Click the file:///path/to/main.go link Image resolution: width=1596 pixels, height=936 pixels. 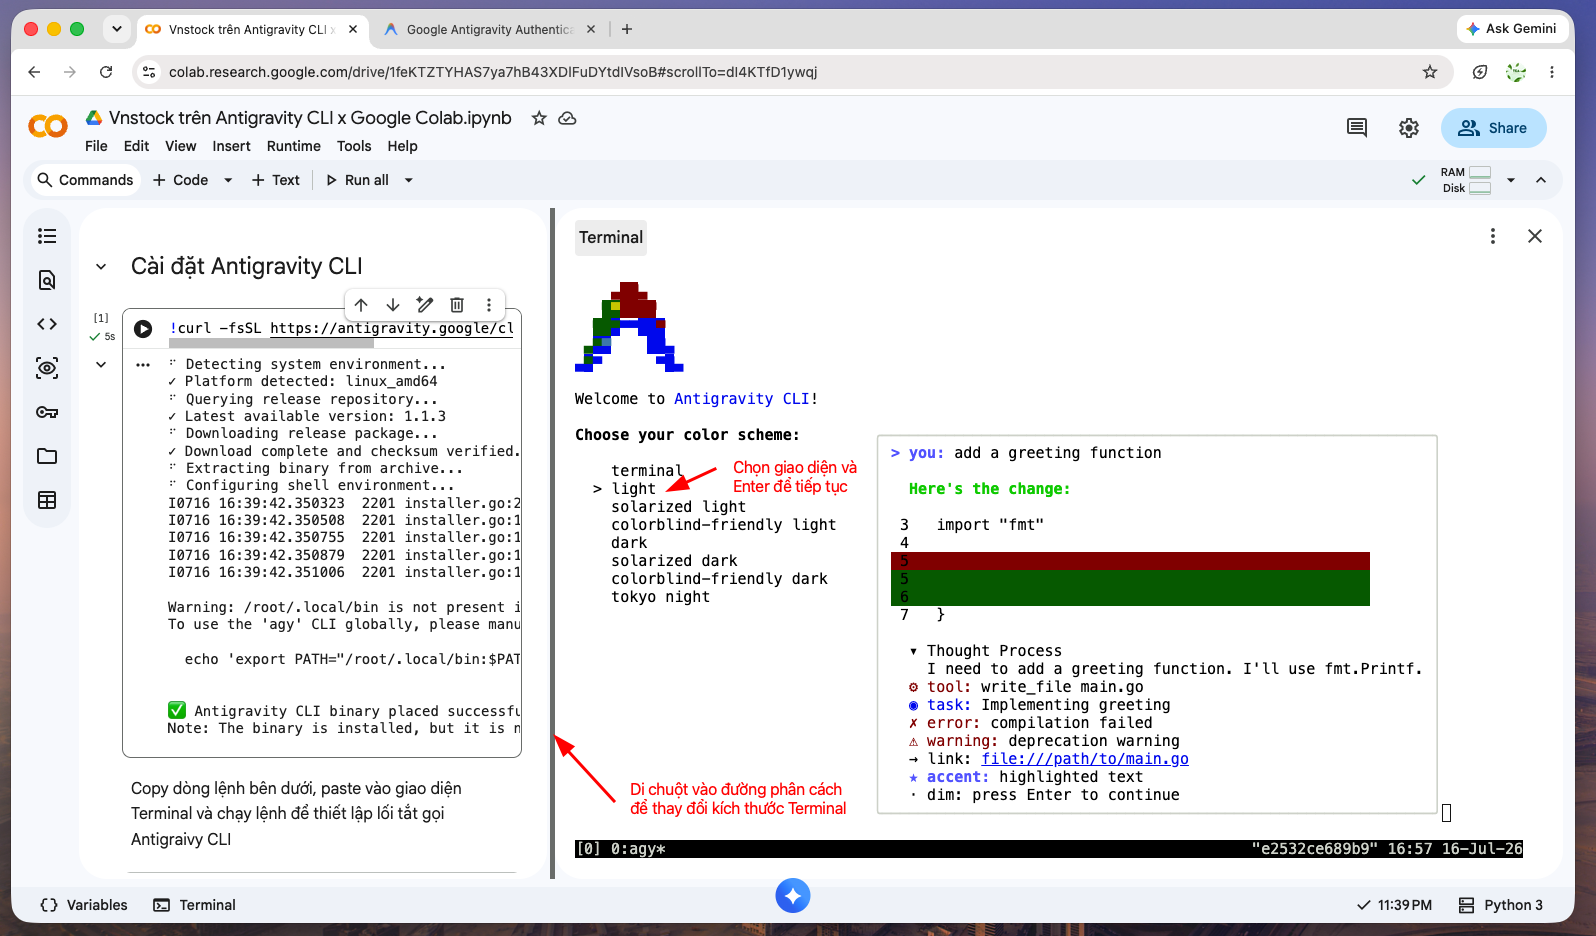click(1085, 759)
